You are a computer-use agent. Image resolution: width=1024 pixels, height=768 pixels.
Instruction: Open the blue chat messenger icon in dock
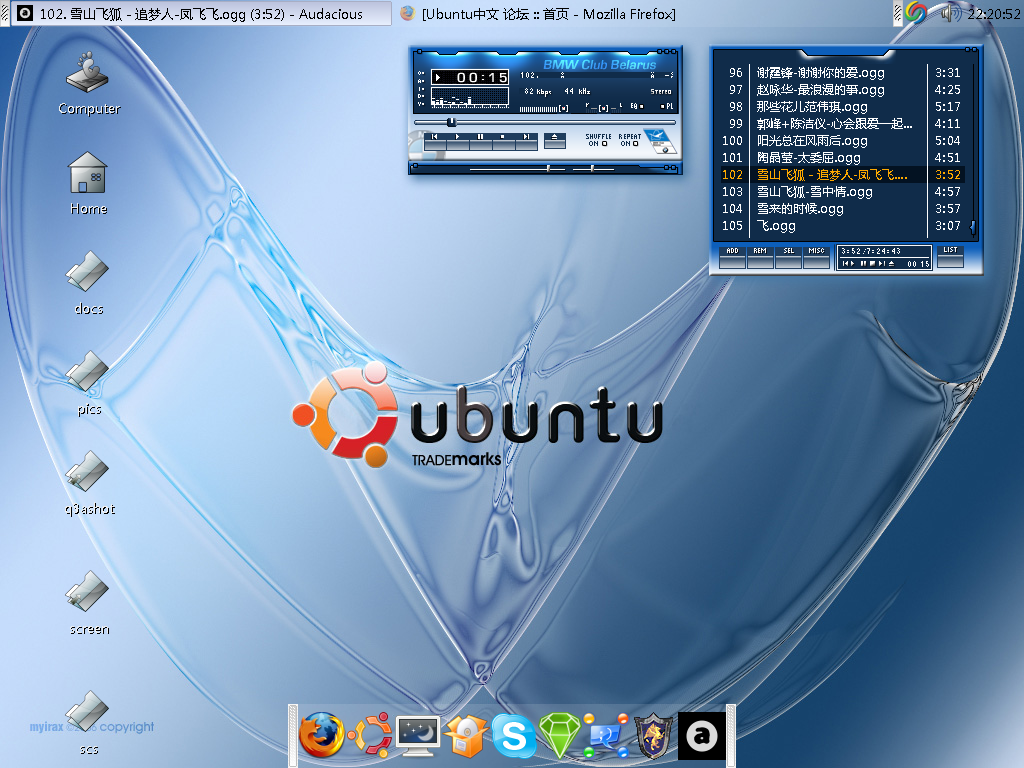pyautogui.click(x=607, y=735)
